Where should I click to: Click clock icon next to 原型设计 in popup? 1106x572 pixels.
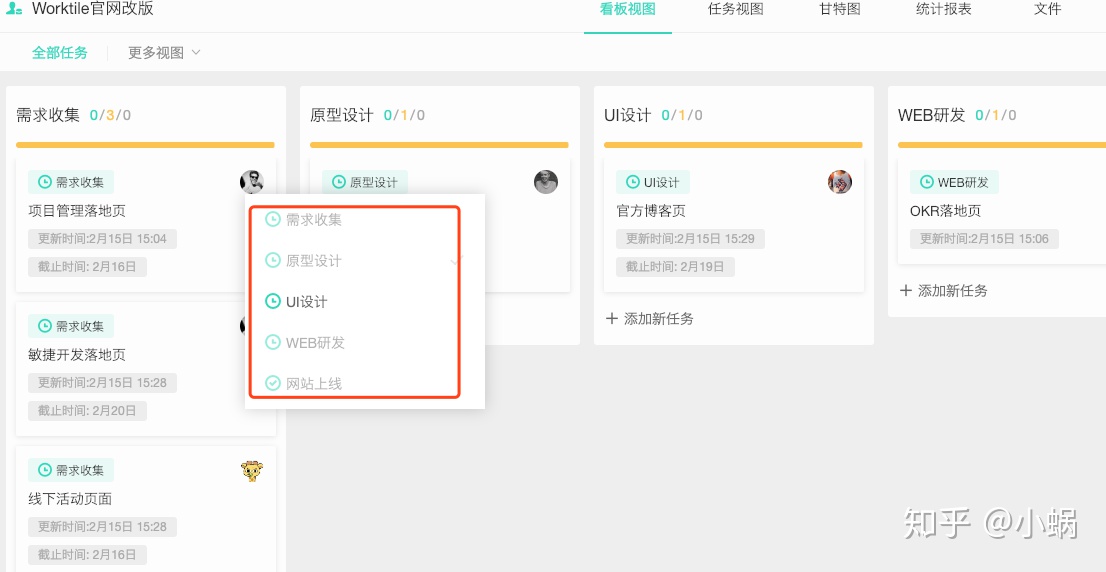pyautogui.click(x=272, y=261)
